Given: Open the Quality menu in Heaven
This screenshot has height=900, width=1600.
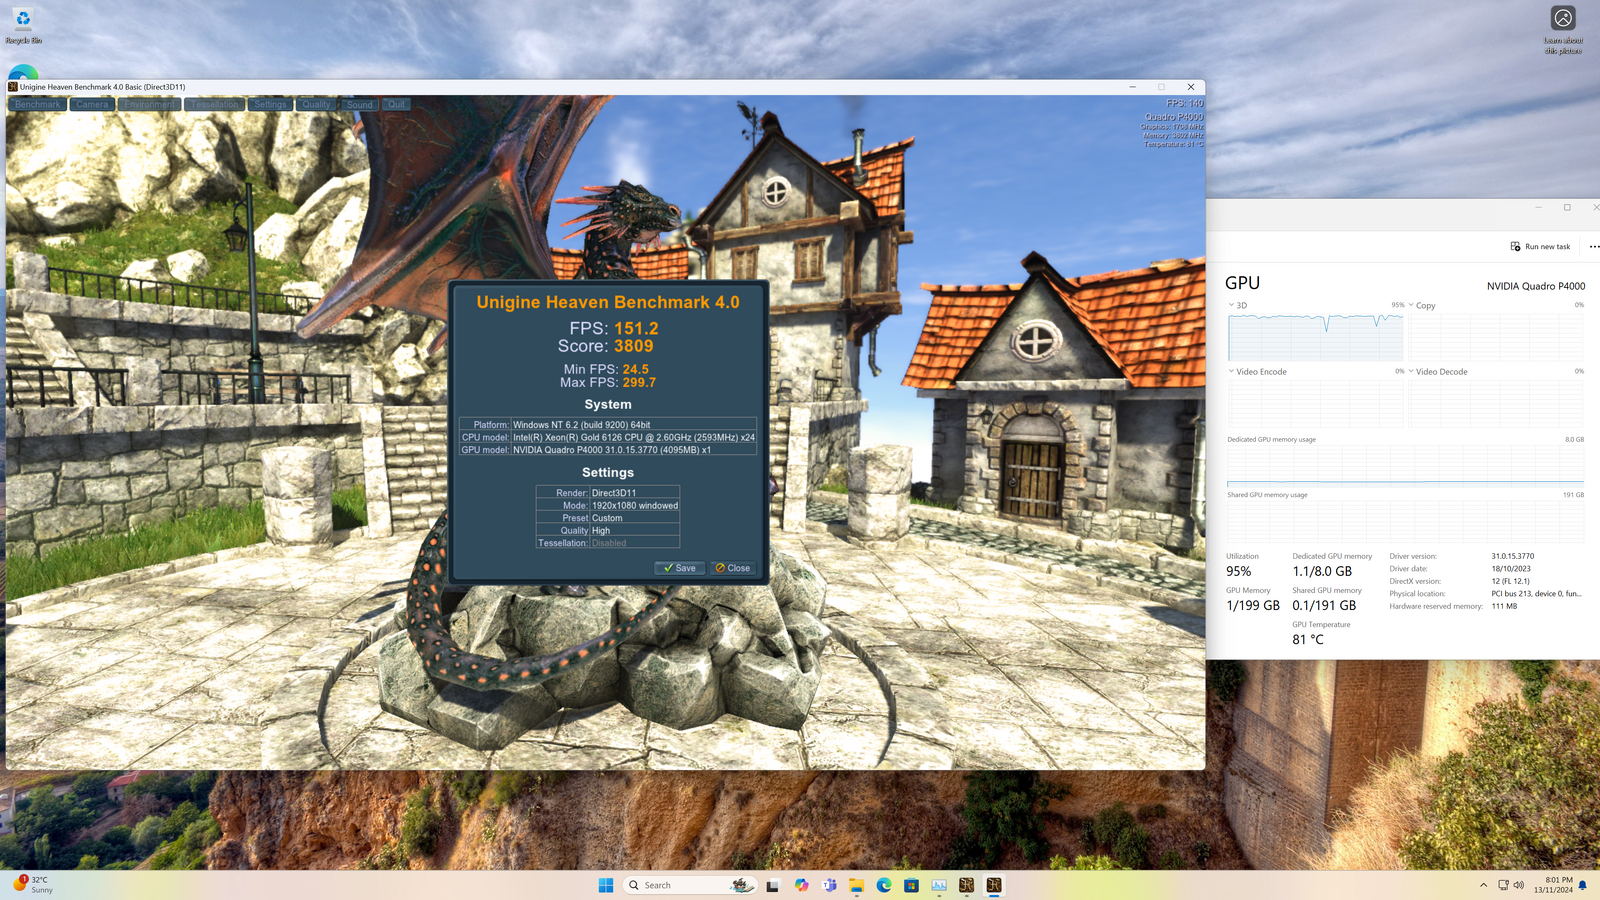Looking at the screenshot, I should pyautogui.click(x=316, y=104).
